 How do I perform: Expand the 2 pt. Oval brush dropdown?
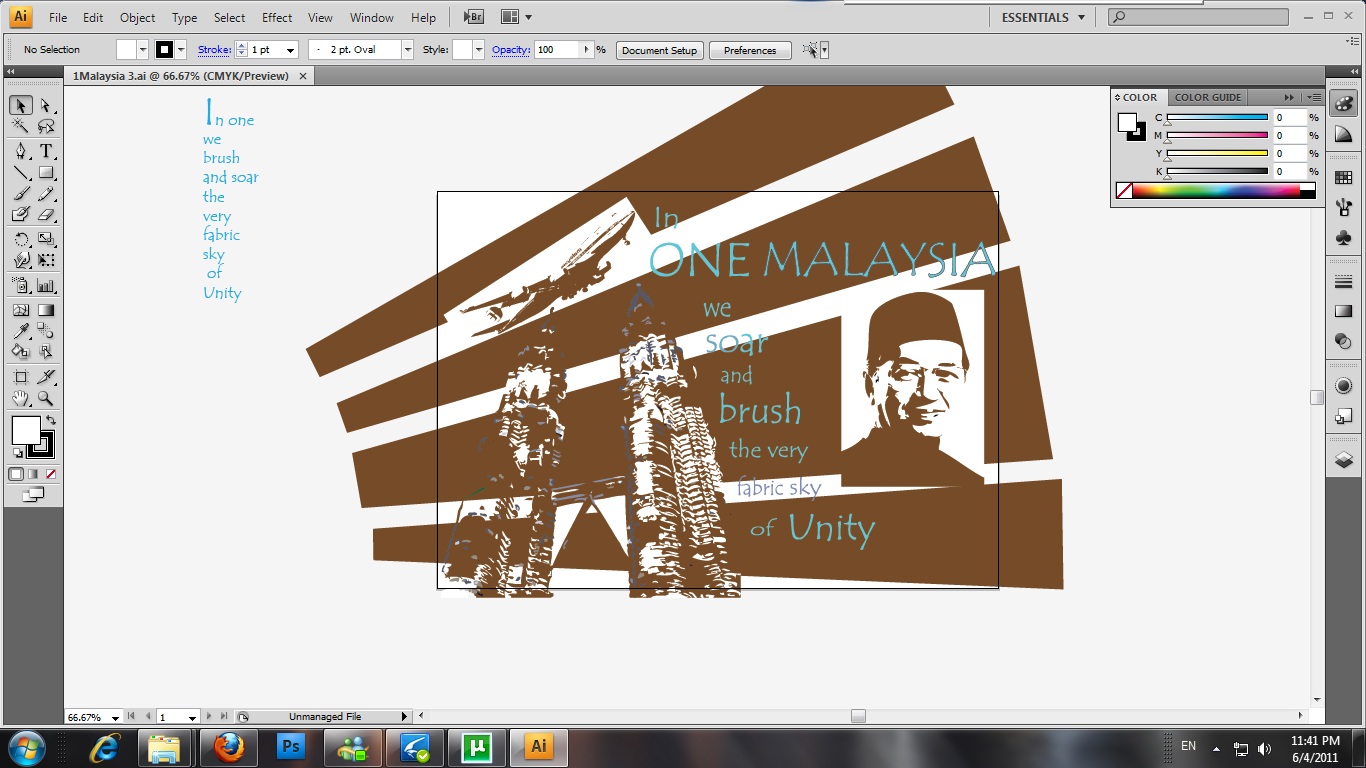click(x=407, y=50)
